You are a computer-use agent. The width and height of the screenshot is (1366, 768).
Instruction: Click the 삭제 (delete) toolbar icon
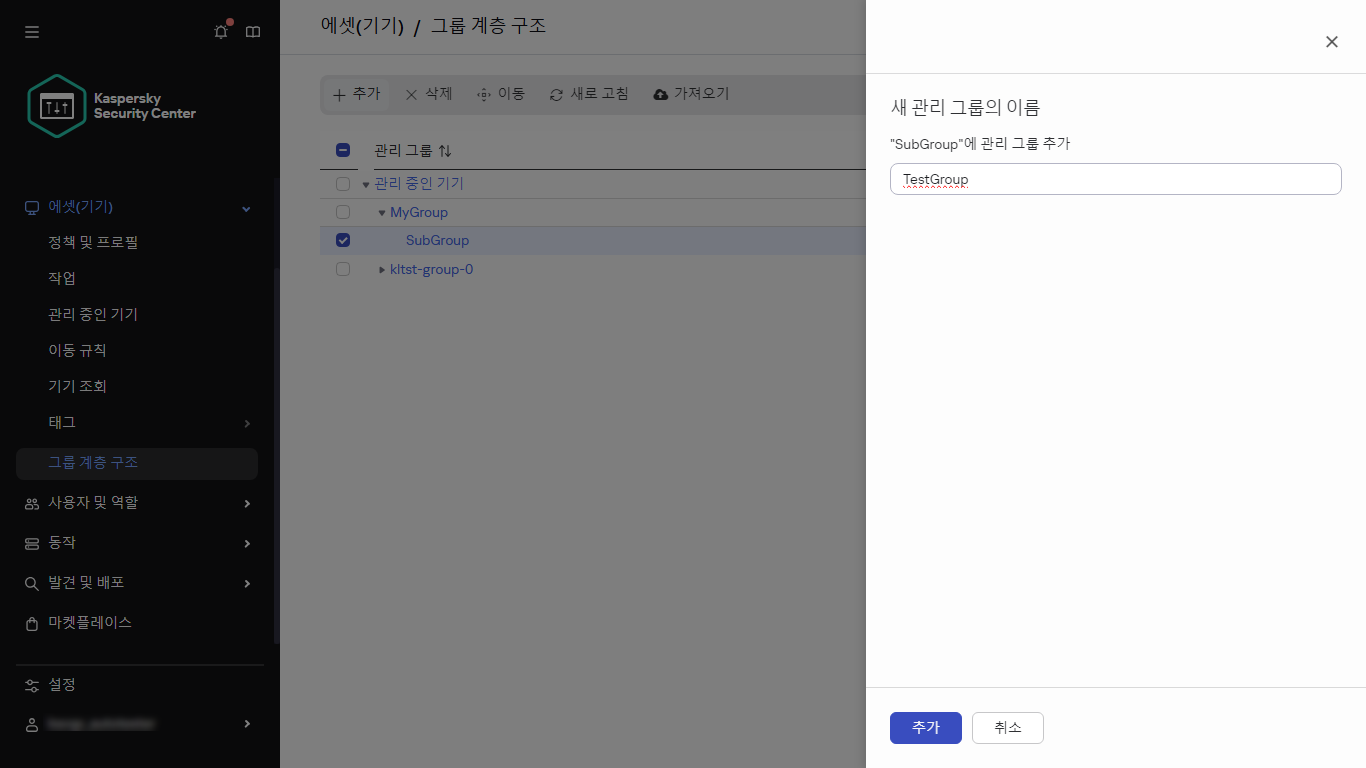[410, 93]
